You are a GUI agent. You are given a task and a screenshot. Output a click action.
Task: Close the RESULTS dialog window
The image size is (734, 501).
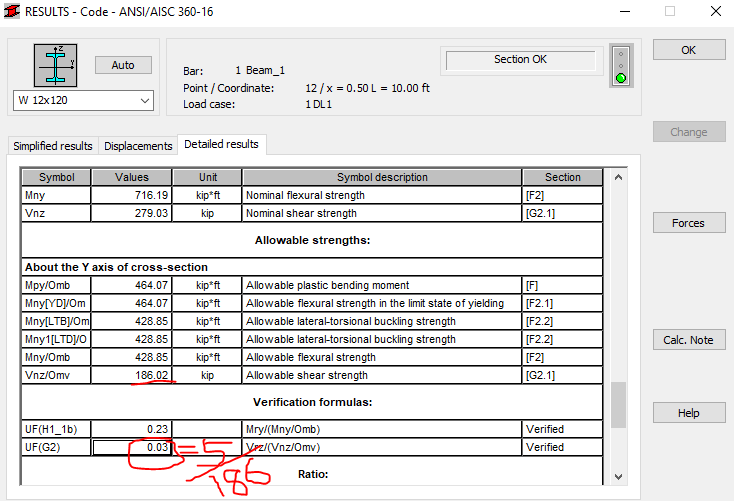click(716, 11)
